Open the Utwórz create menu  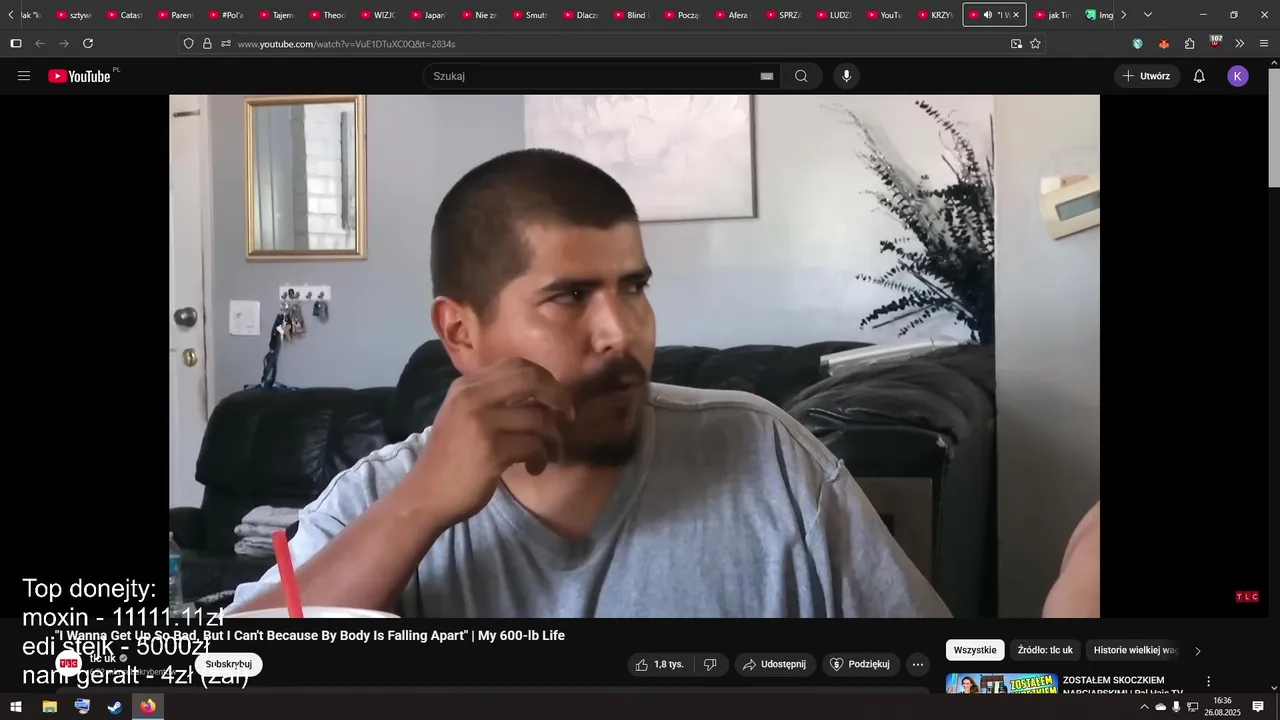[x=1147, y=76]
